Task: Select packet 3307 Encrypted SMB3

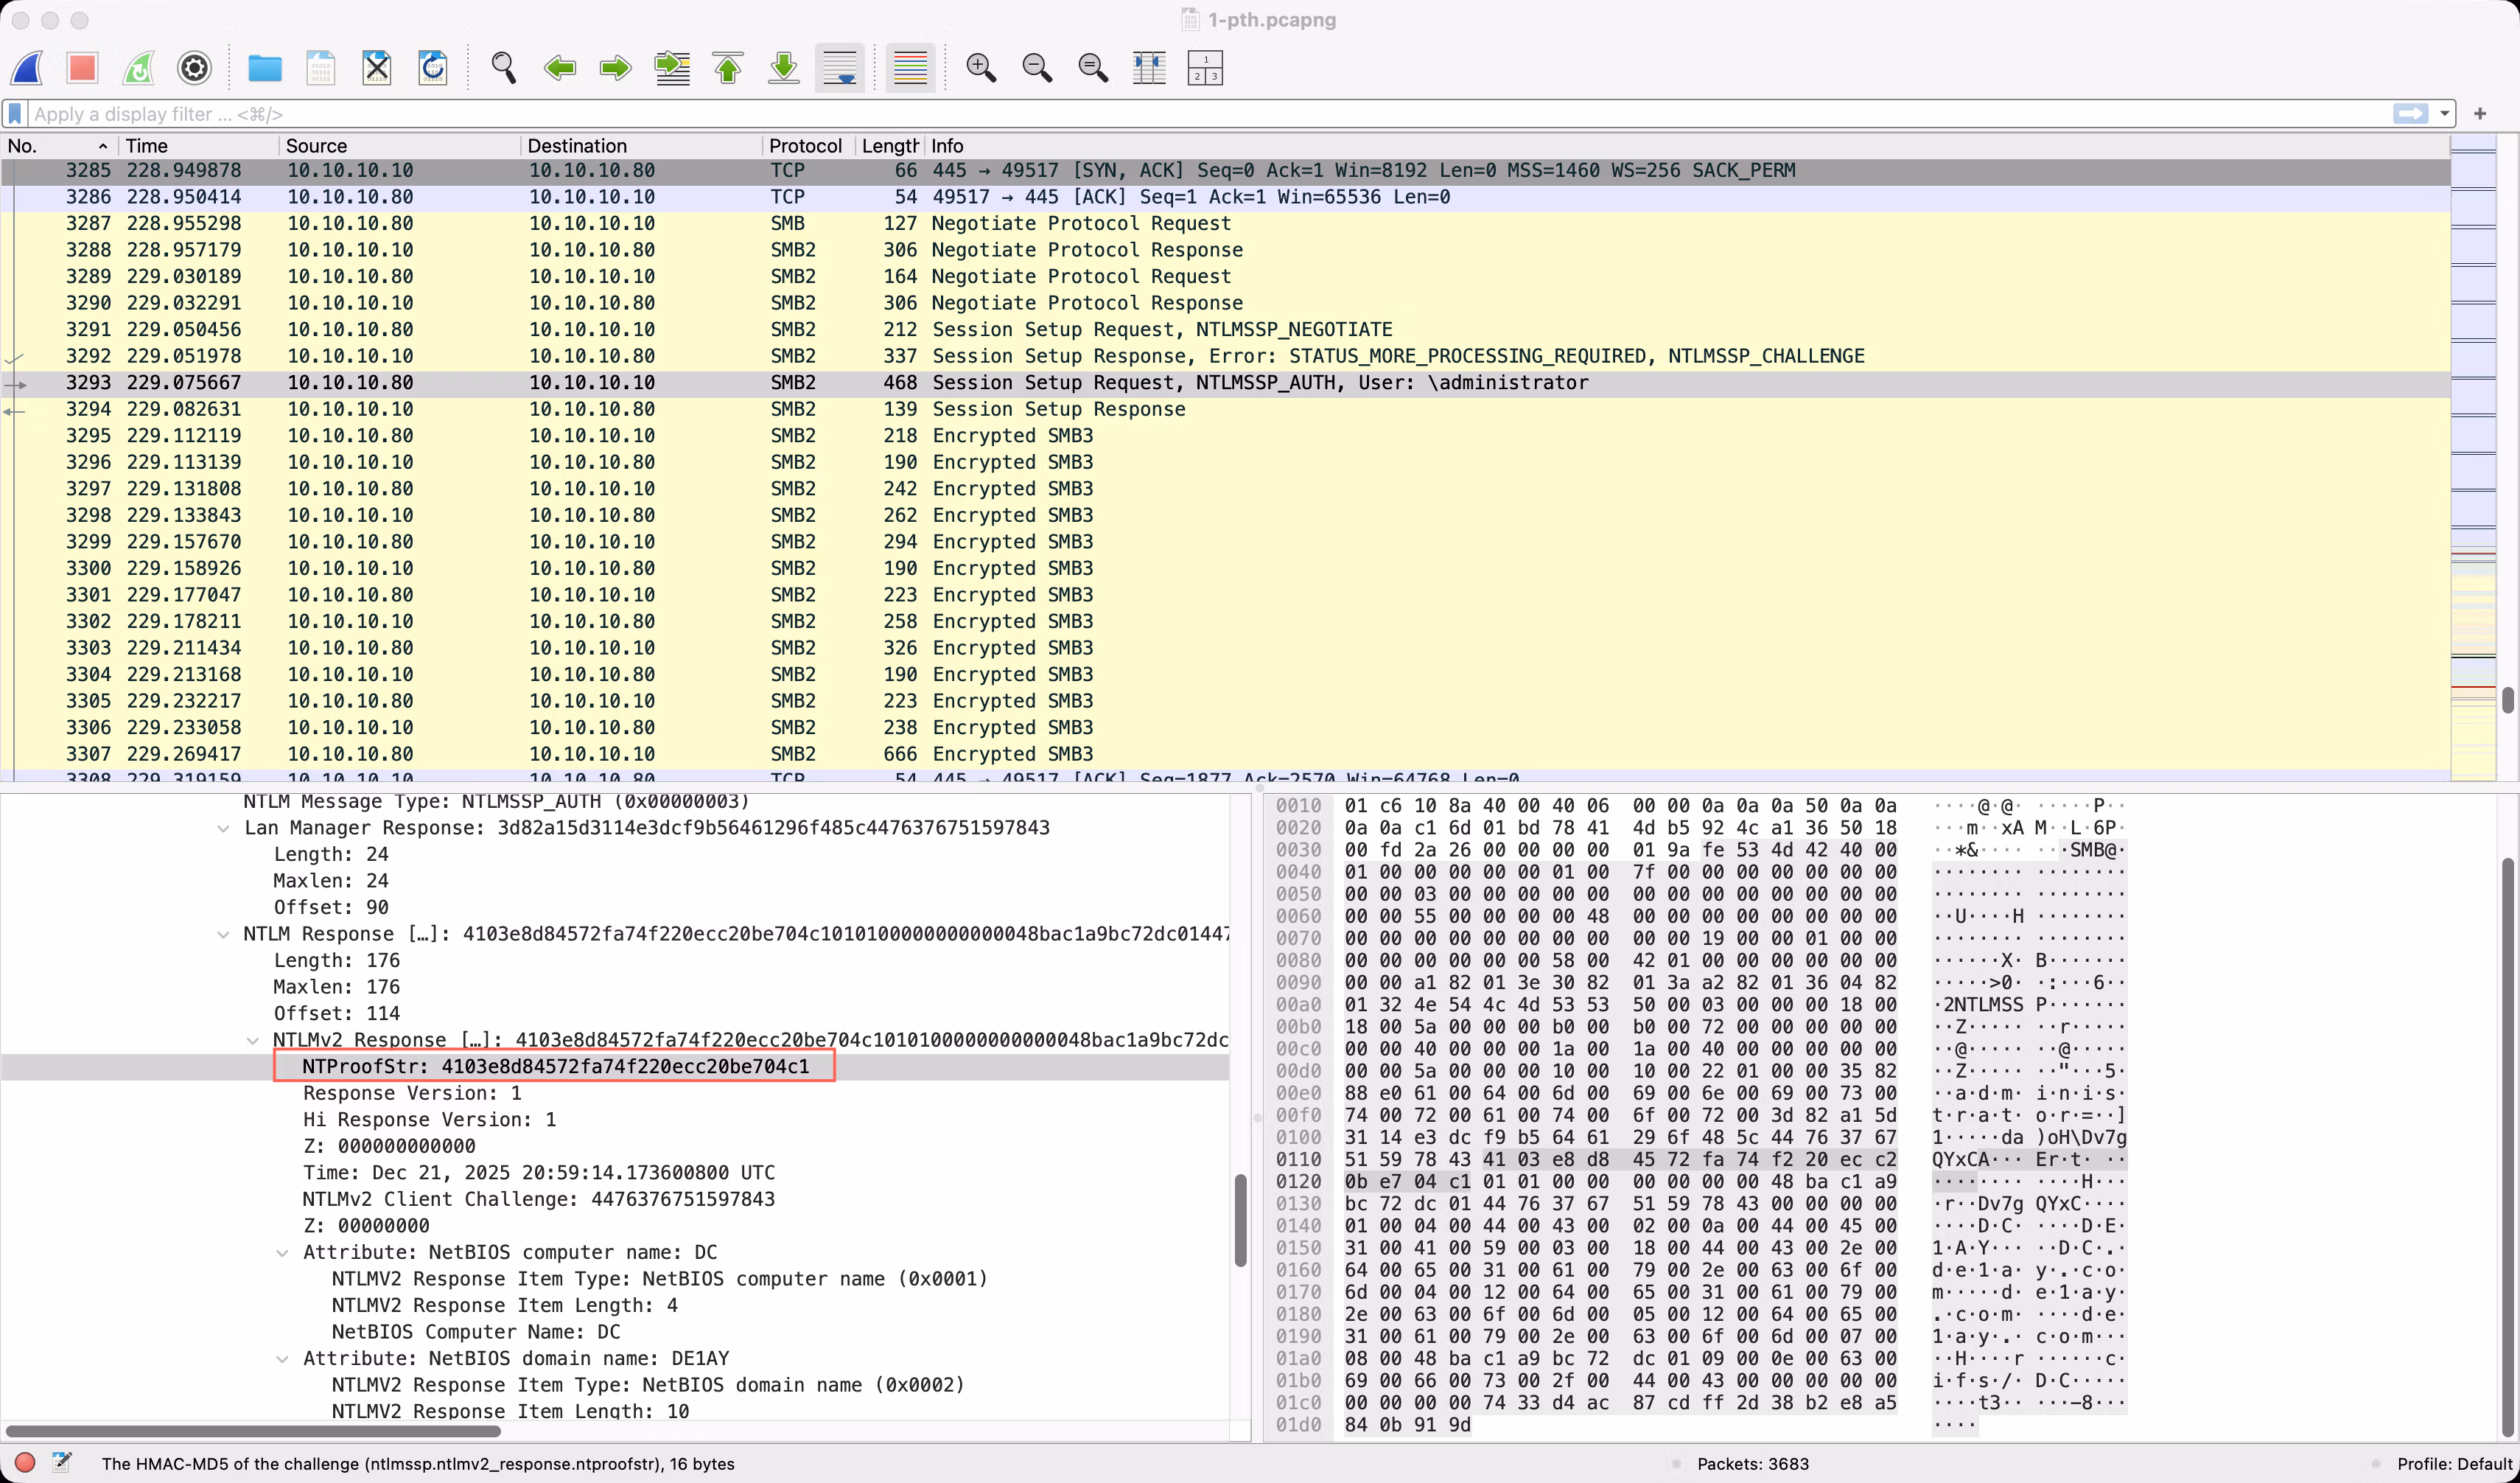Action: click(x=1225, y=754)
